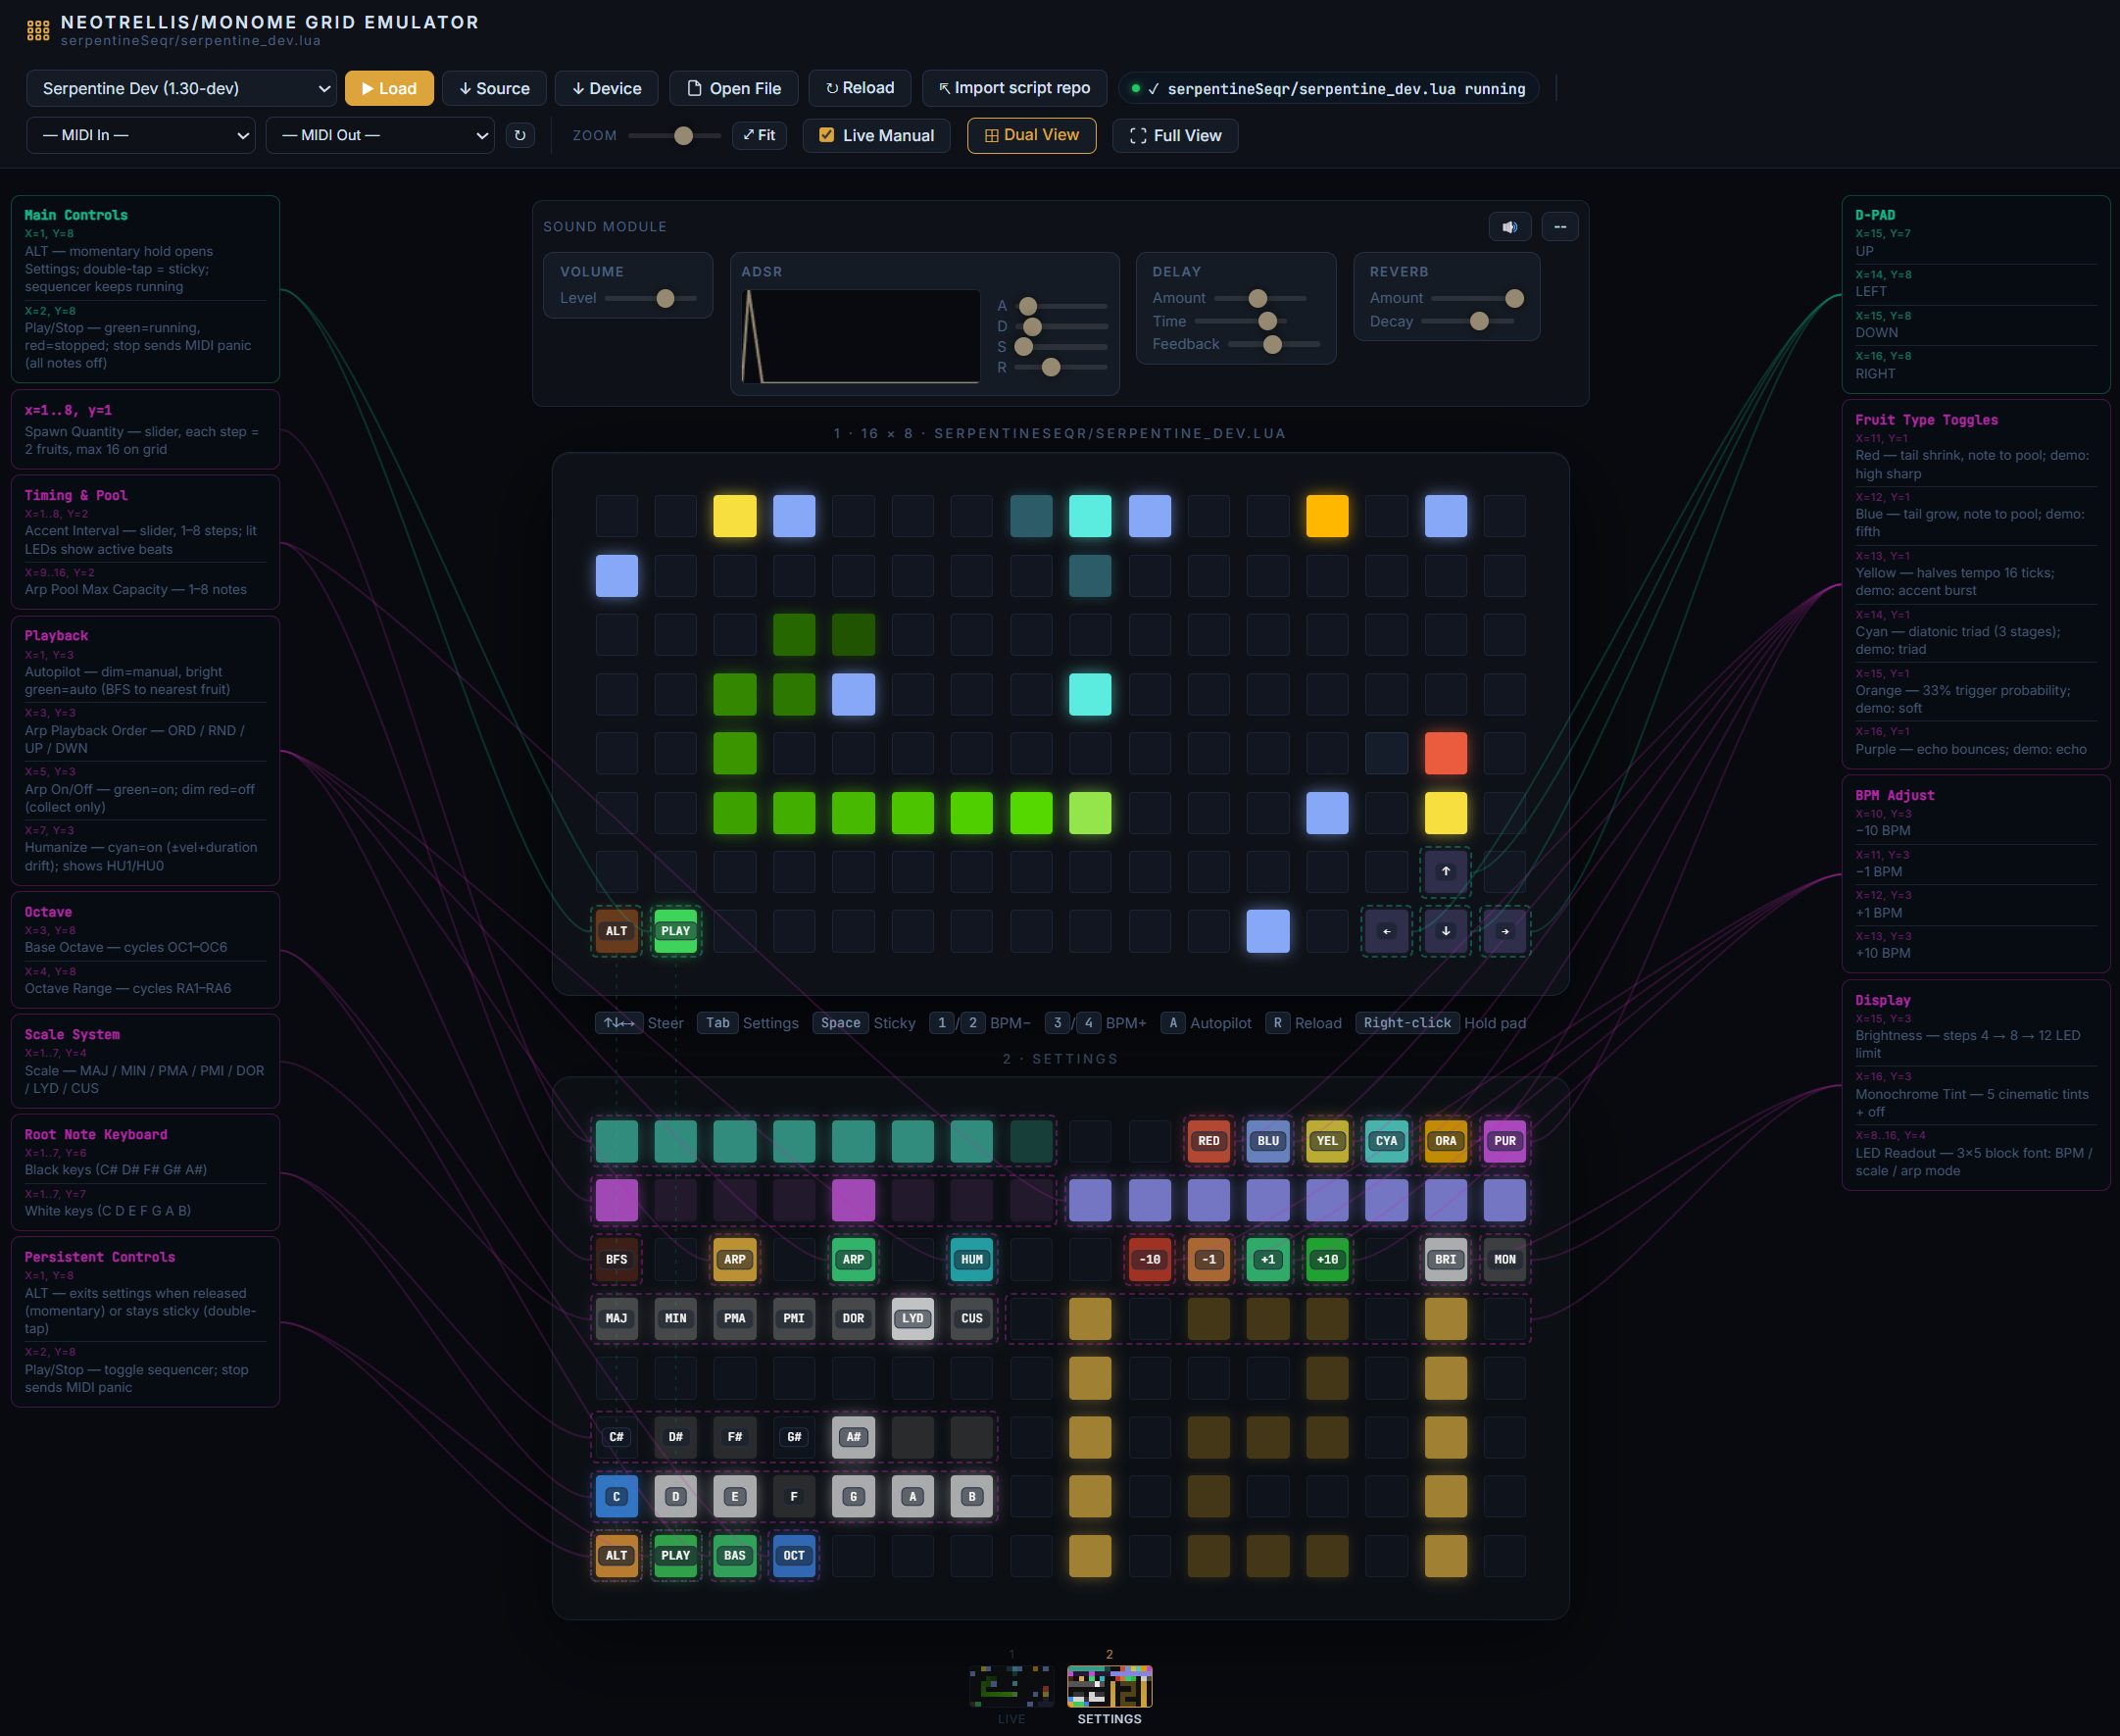
Task: Click the Reload button
Action: pos(859,88)
